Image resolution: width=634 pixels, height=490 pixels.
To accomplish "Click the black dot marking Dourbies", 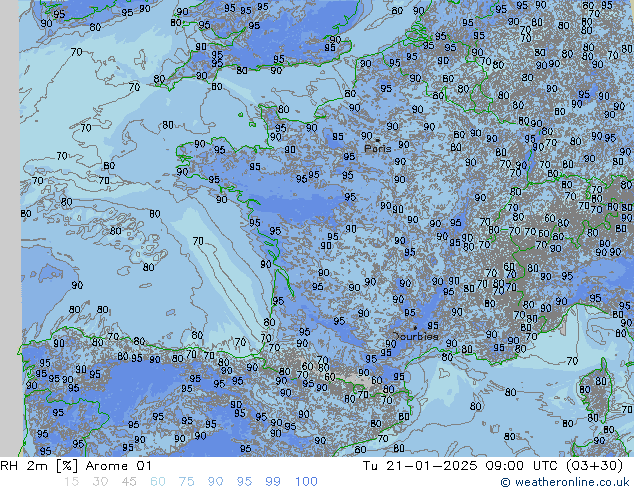I will pos(415,328).
